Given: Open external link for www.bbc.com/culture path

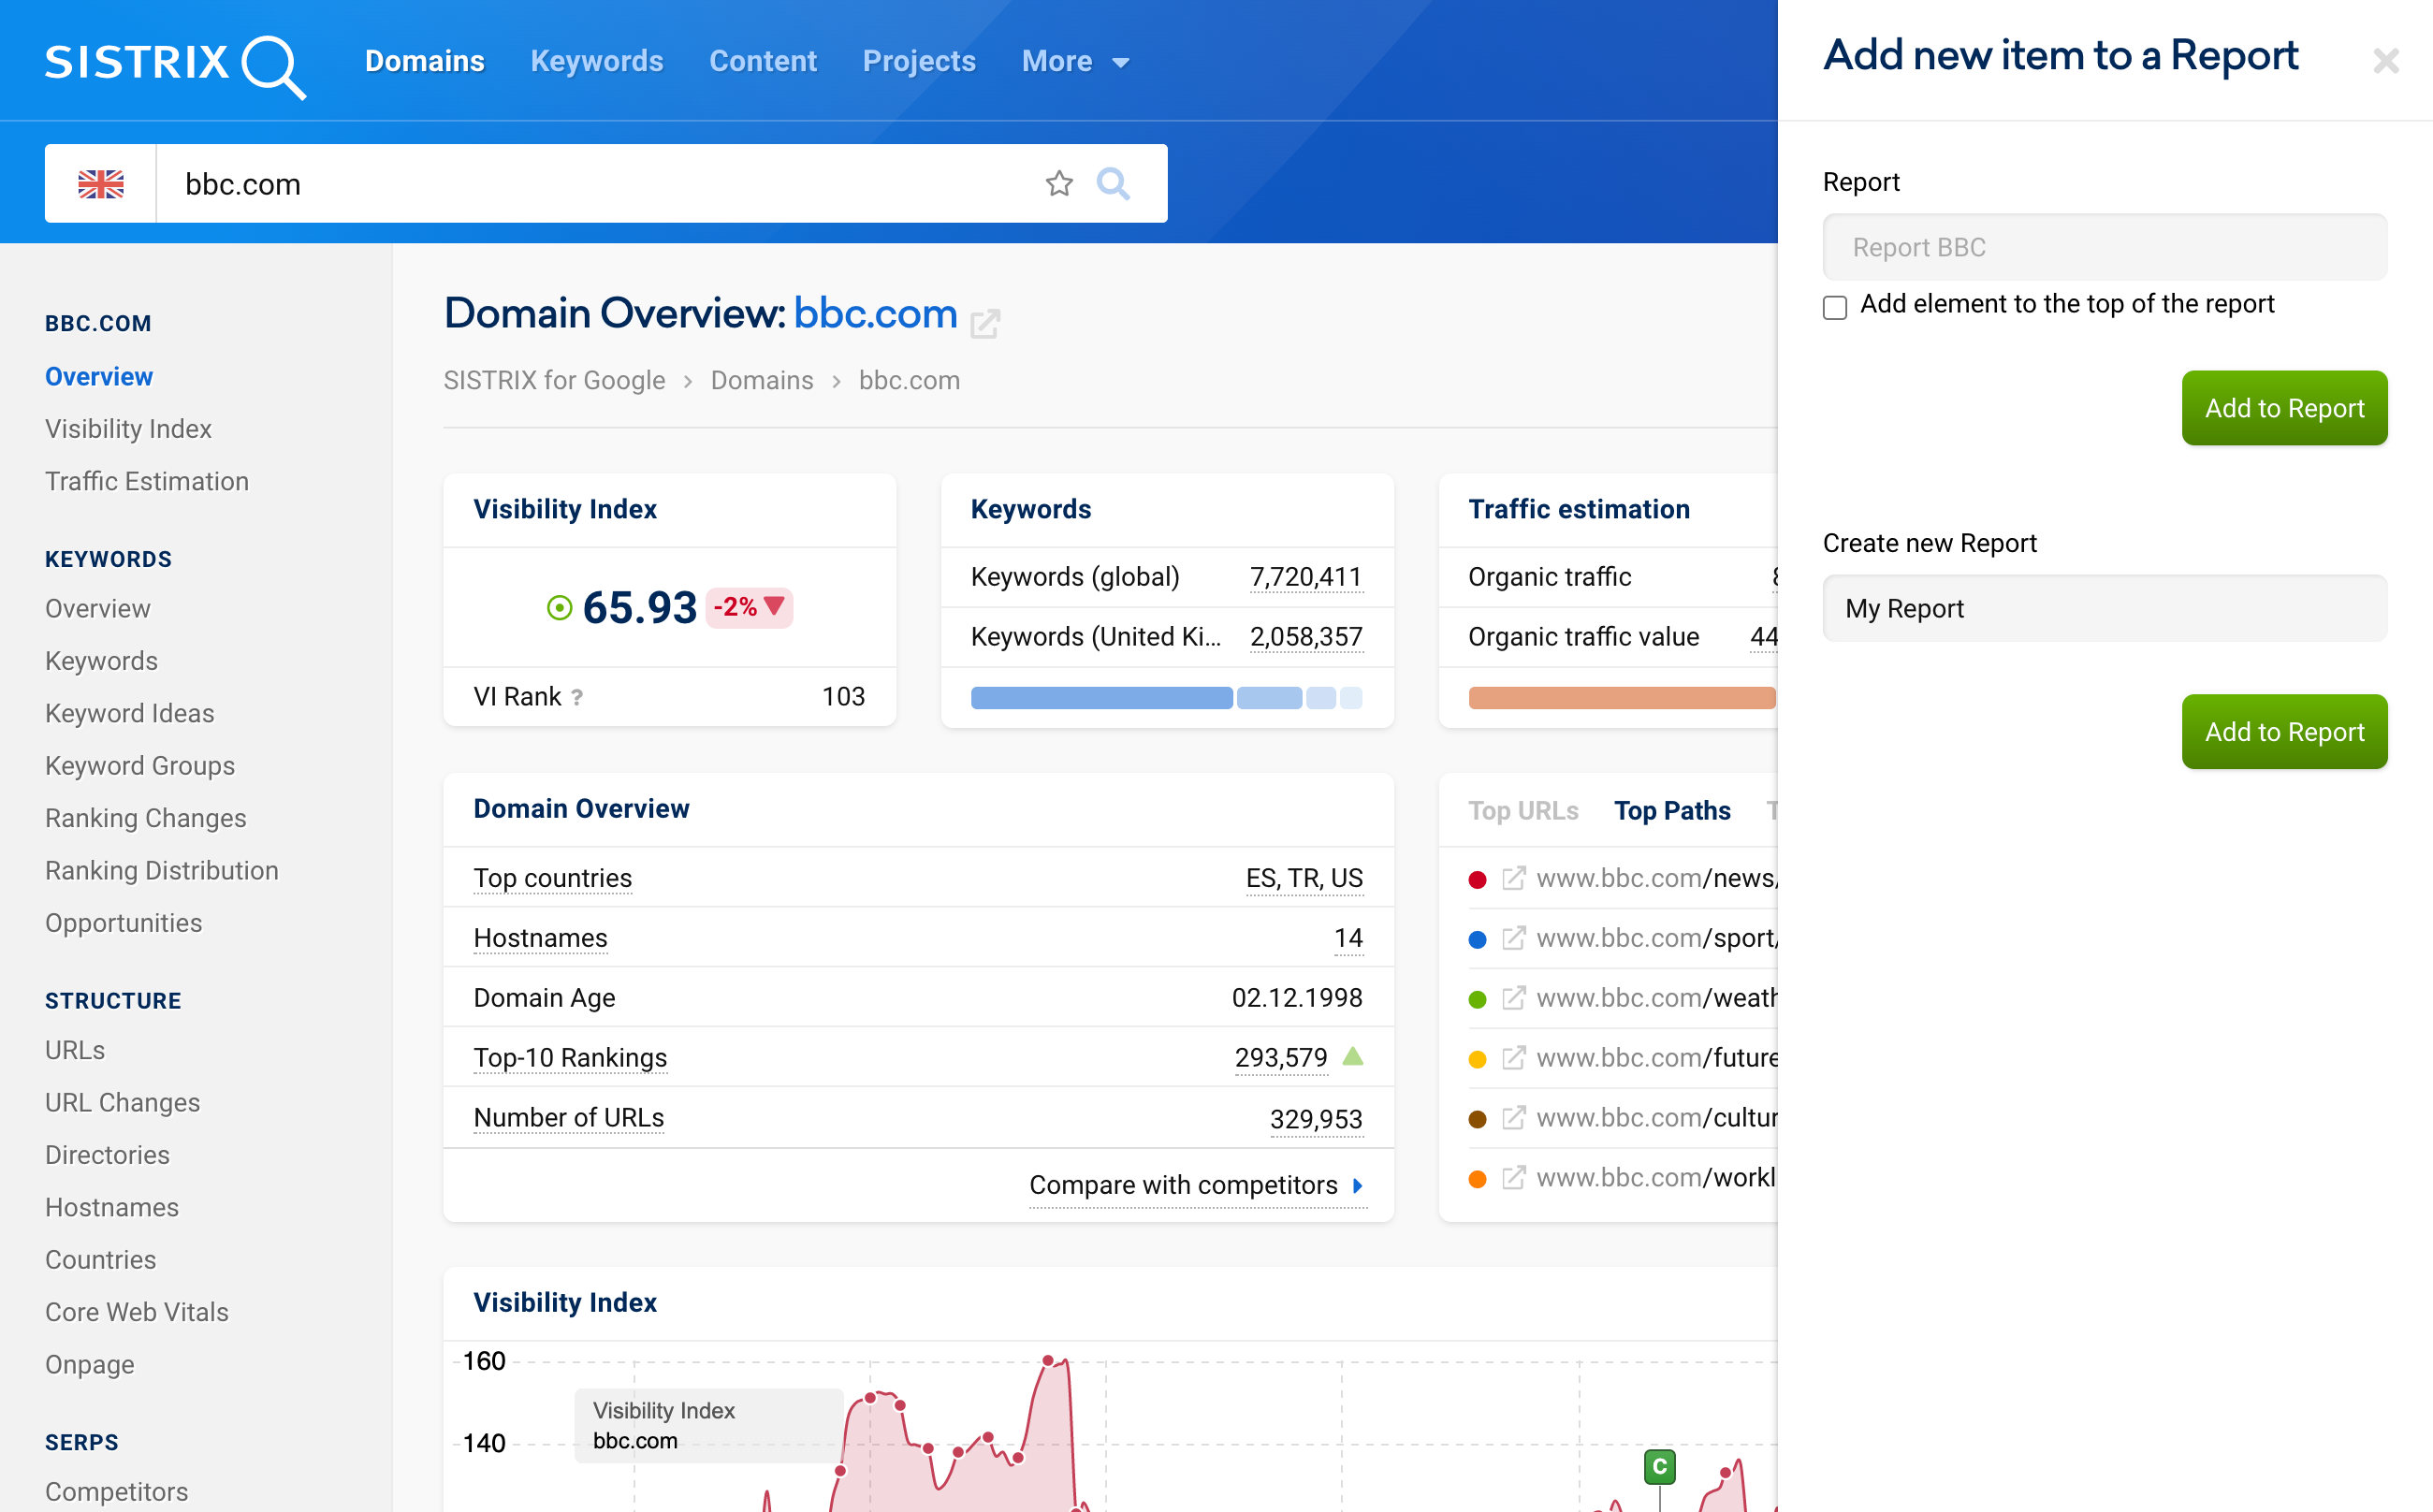Looking at the screenshot, I should coord(1514,1118).
